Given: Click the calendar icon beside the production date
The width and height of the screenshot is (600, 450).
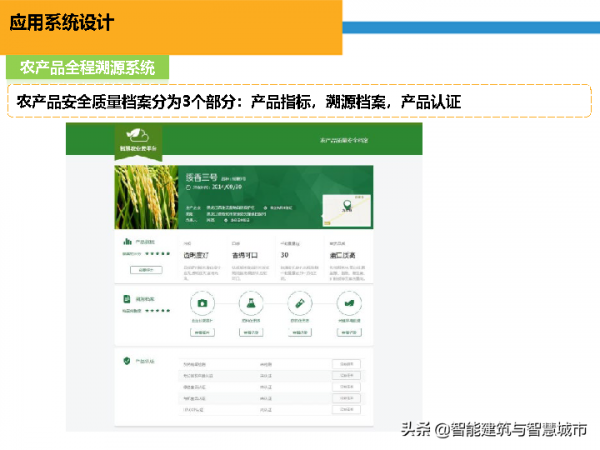Looking at the screenshot, I should tap(188, 187).
